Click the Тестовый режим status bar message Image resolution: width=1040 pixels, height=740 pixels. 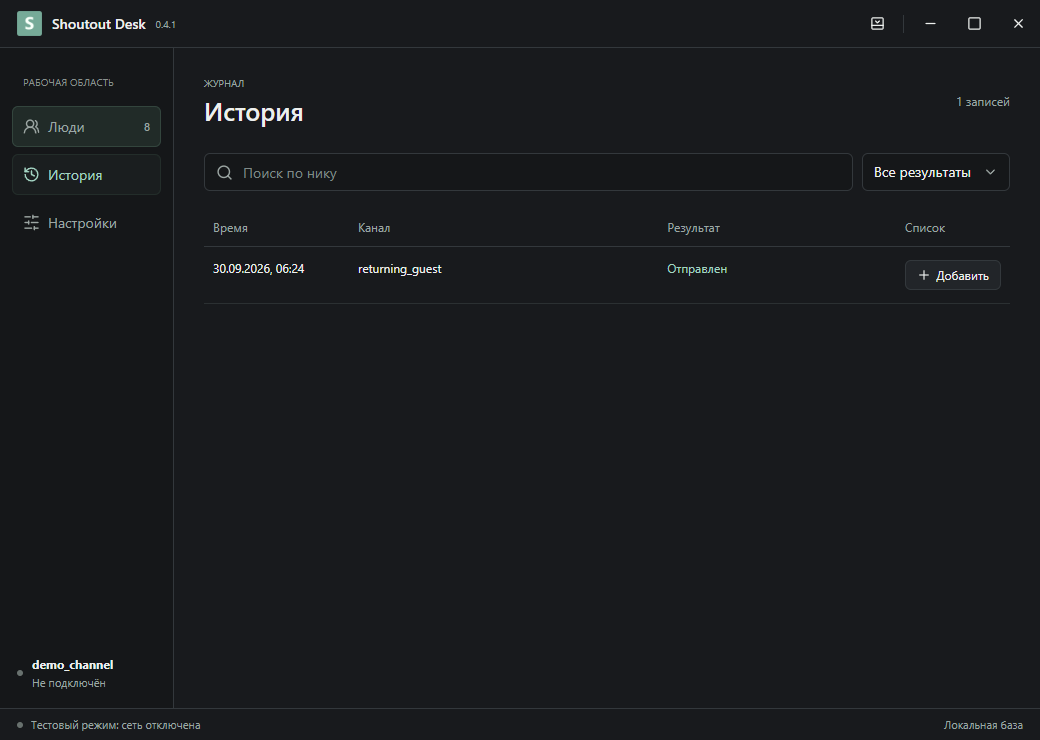coord(115,725)
